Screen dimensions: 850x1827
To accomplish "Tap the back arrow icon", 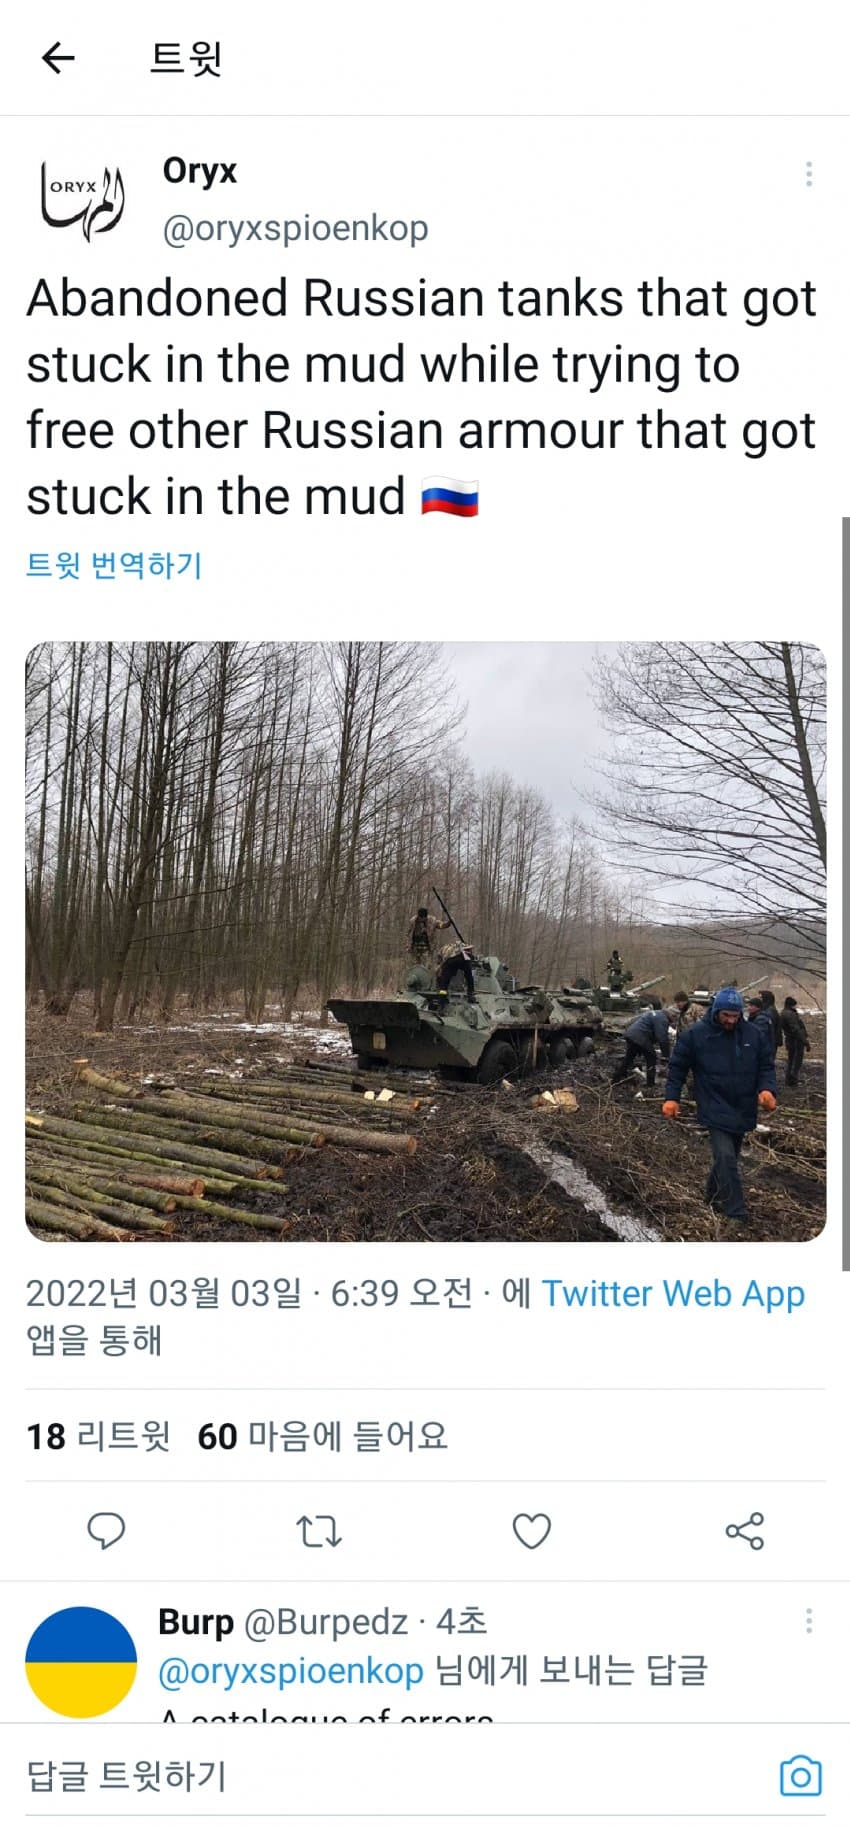I will [x=58, y=58].
